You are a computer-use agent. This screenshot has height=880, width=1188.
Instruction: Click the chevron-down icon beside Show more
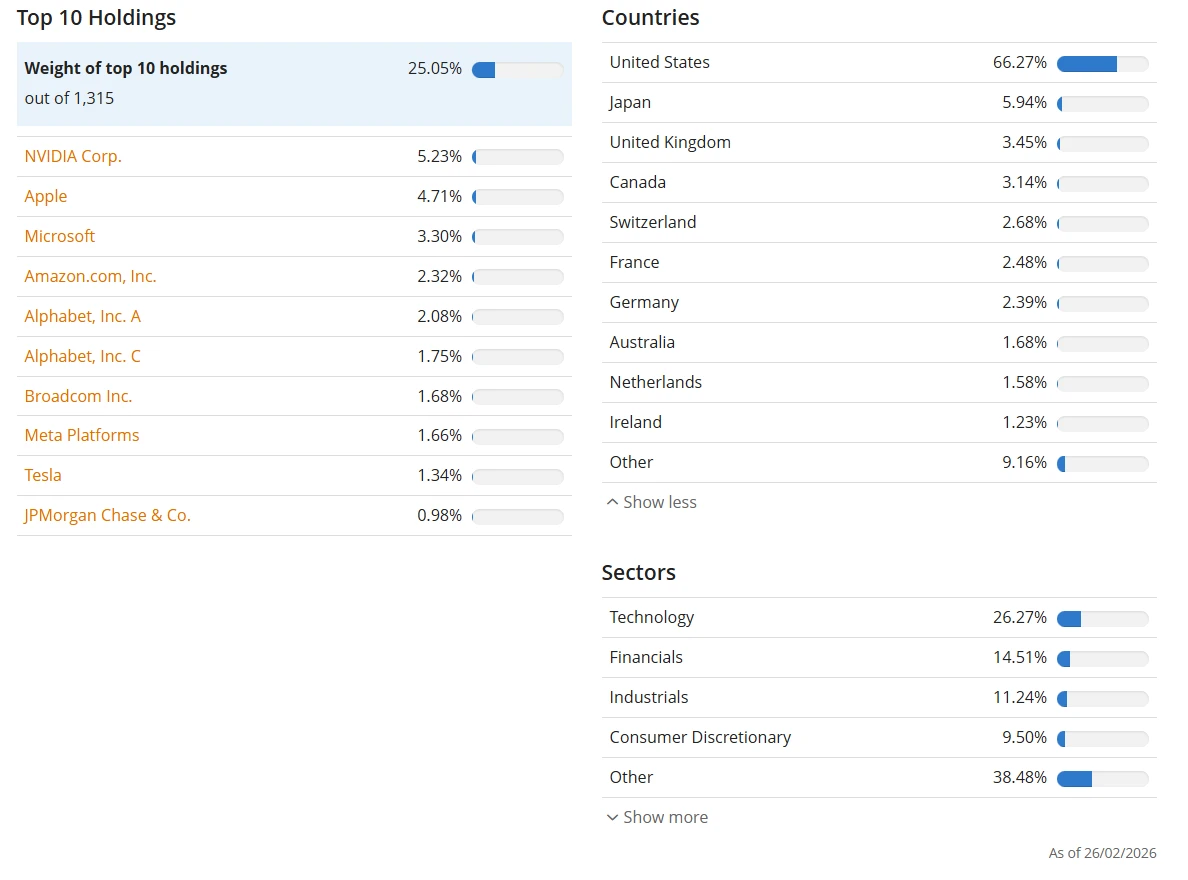click(612, 818)
